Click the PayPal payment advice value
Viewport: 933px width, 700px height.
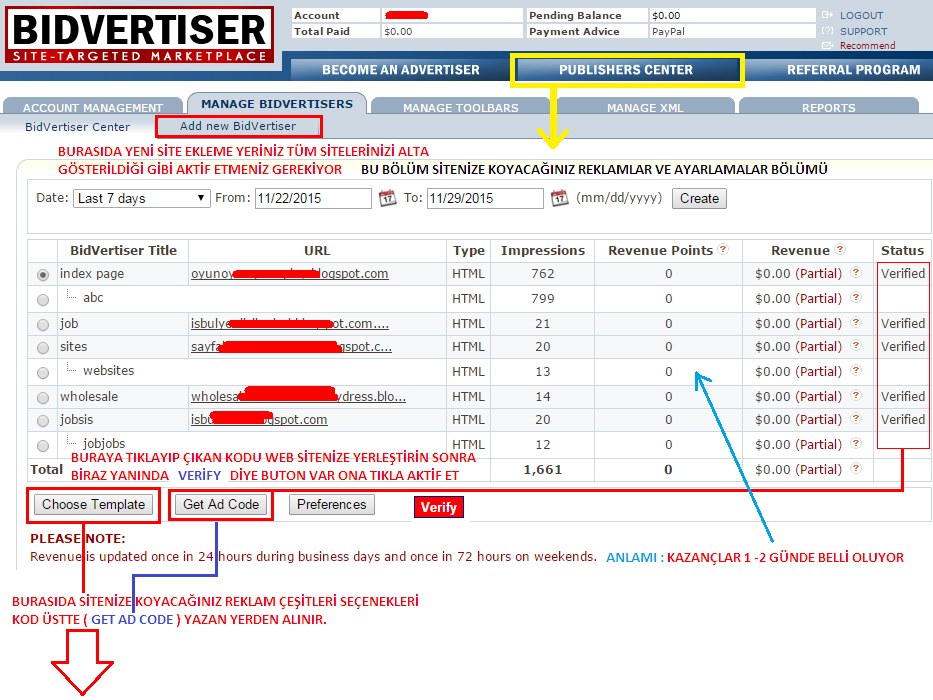point(668,32)
